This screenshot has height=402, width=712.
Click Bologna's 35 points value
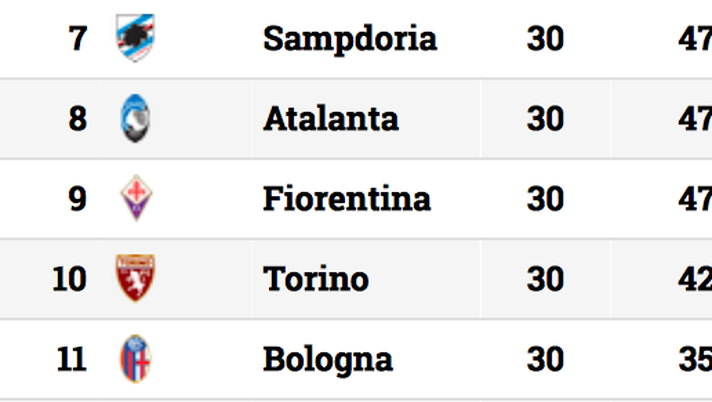[x=695, y=359]
